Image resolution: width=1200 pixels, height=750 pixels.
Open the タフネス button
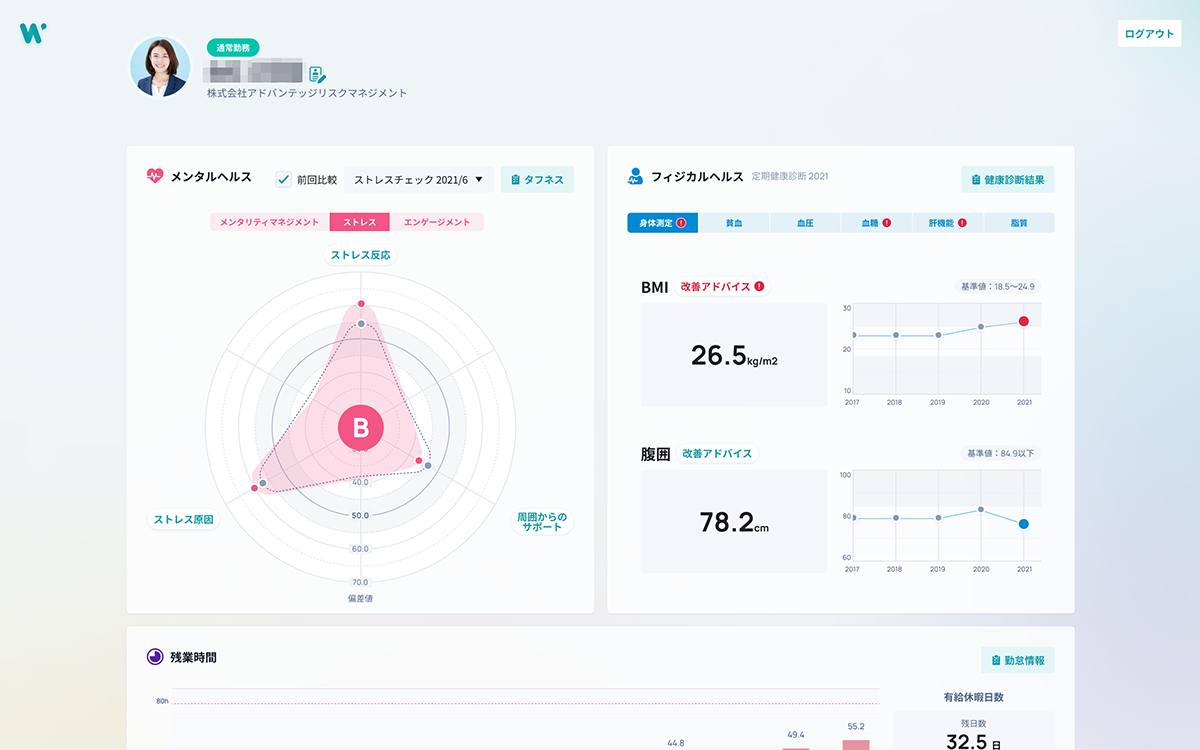tap(537, 180)
